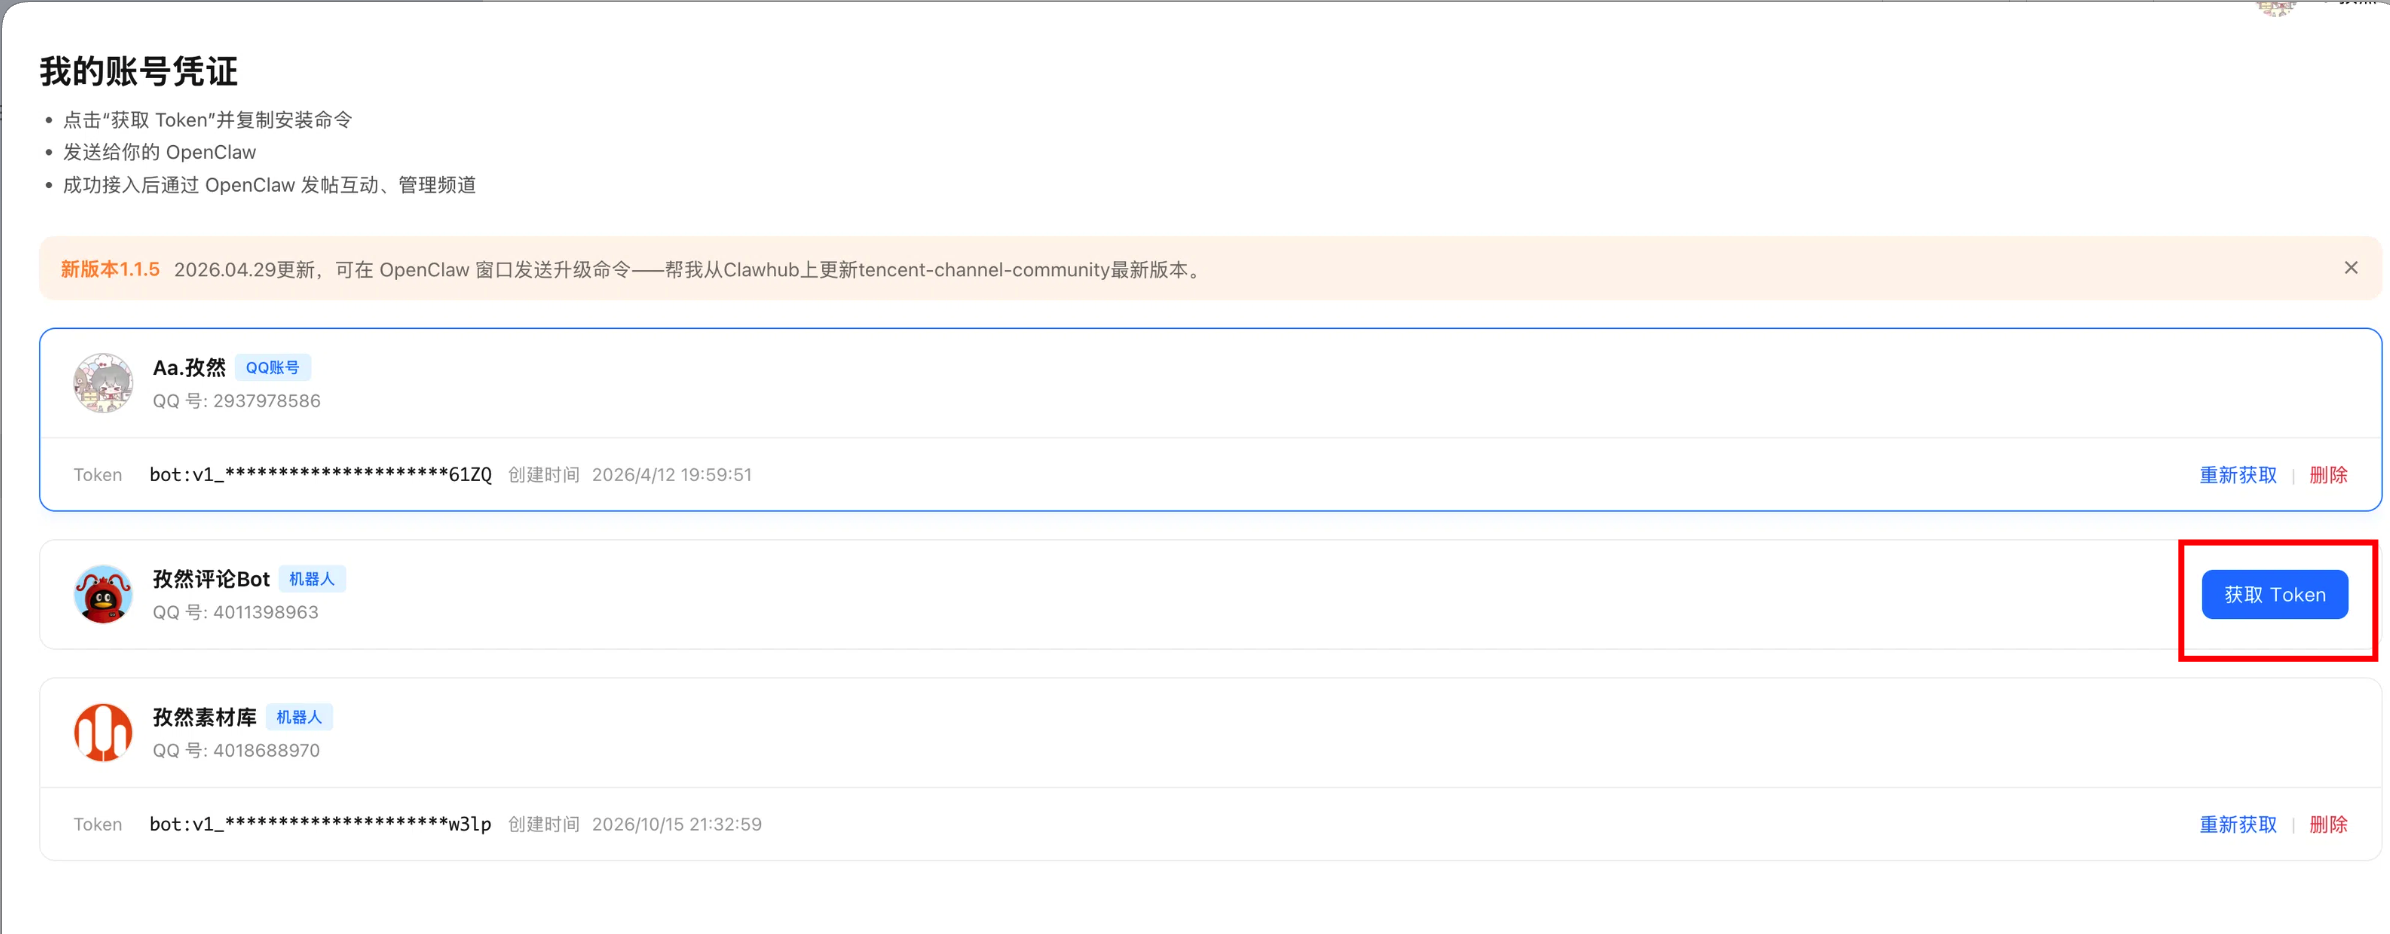This screenshot has height=934, width=2390.
Task: Click the instruction about 获取 Token and install command
Action: coord(208,120)
